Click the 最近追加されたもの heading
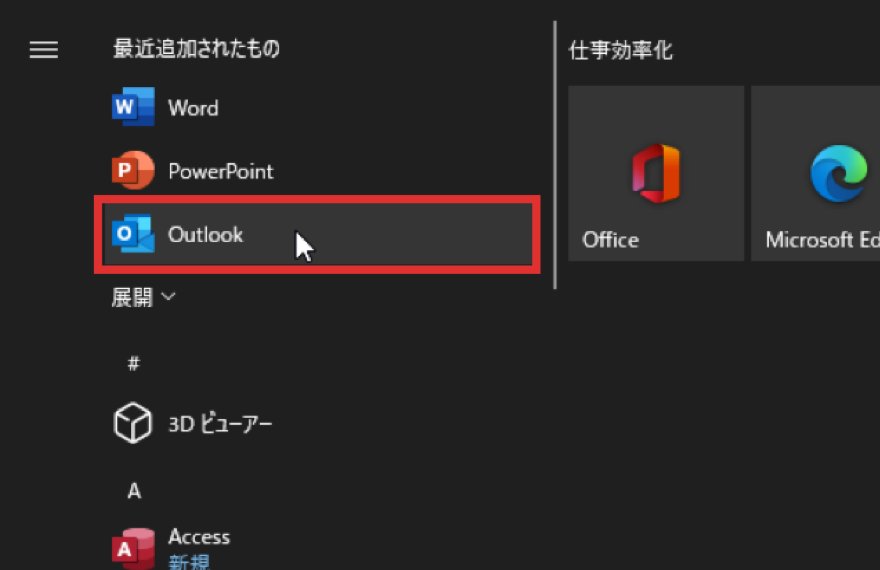The image size is (880, 570). pyautogui.click(x=196, y=49)
